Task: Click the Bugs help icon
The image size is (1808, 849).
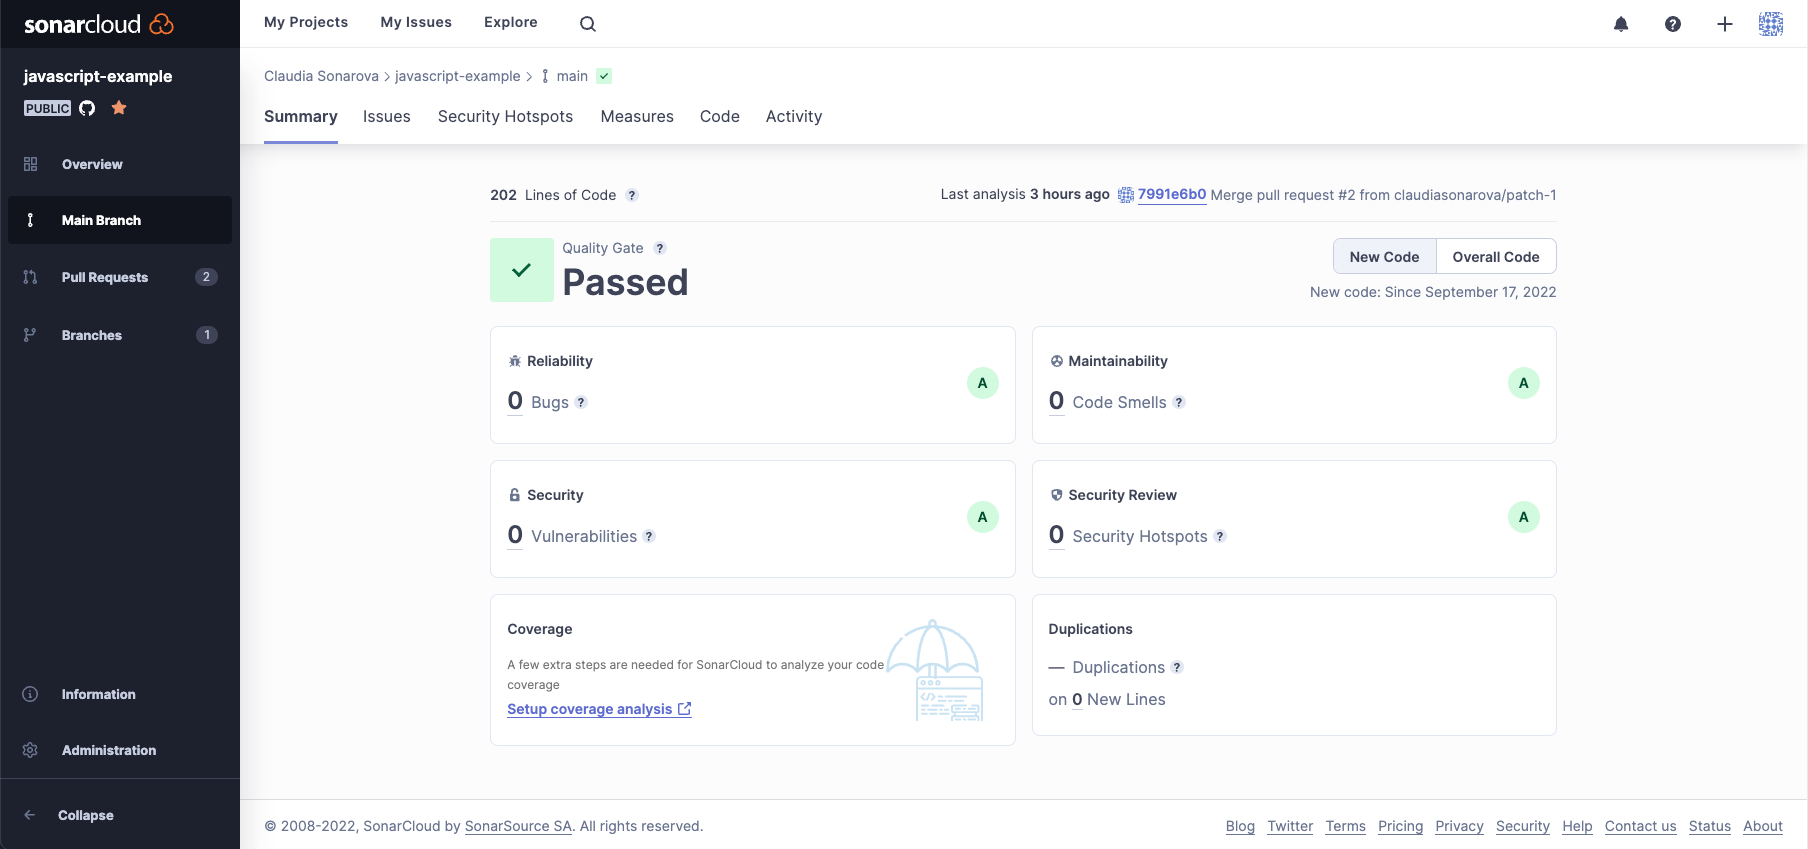Action: pos(581,402)
